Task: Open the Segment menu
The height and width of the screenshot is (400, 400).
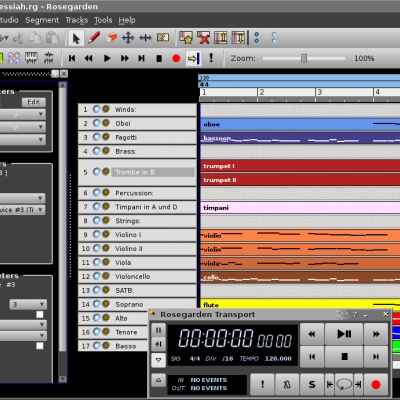Action: [x=42, y=20]
